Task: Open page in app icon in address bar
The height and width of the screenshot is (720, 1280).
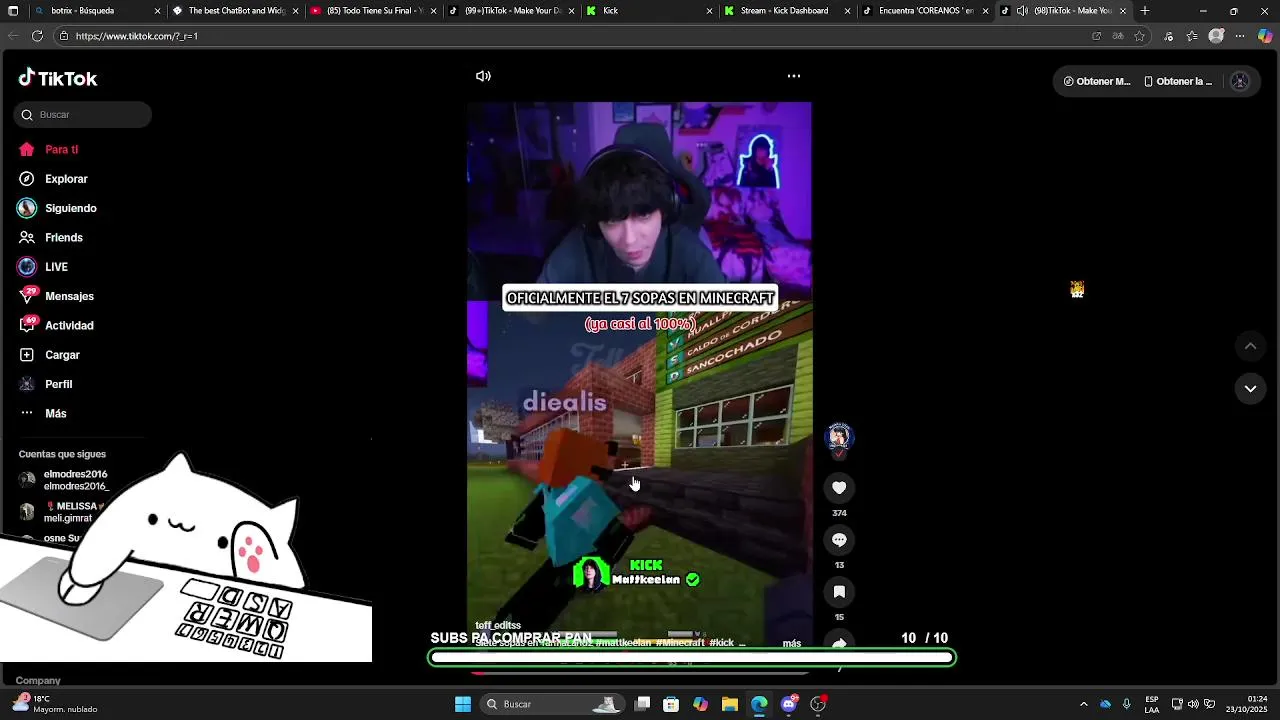Action: pos(1096,36)
